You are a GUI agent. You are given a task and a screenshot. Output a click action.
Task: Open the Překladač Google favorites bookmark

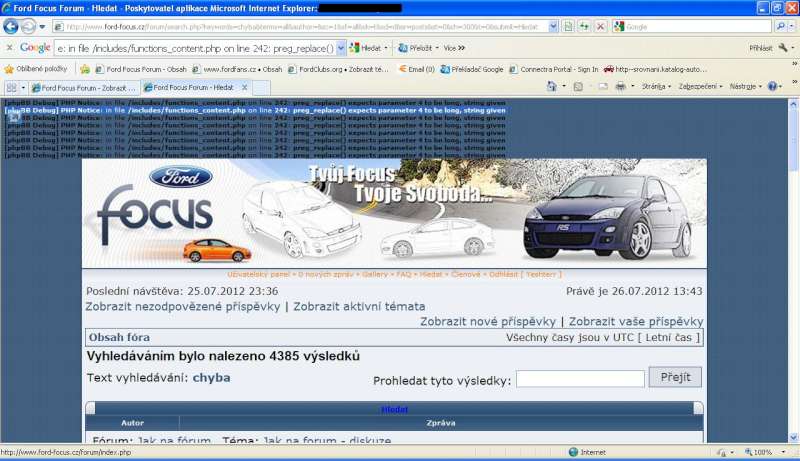pyautogui.click(x=469, y=69)
